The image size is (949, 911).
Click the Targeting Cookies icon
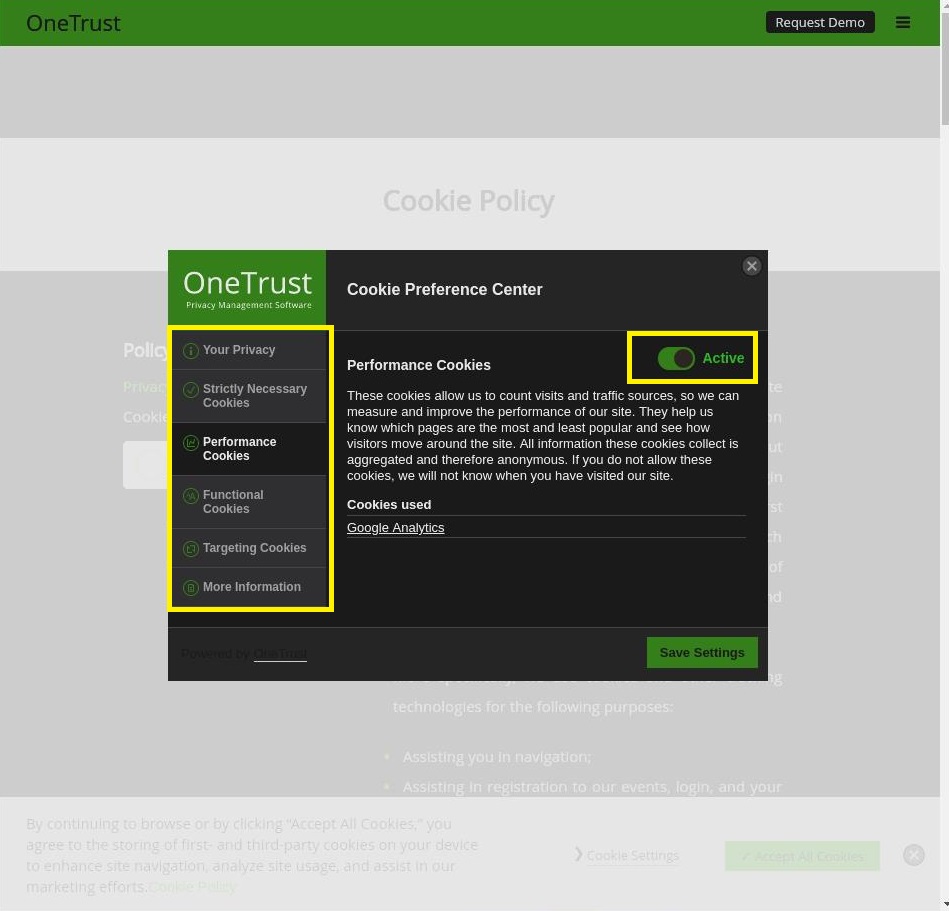pyautogui.click(x=191, y=548)
